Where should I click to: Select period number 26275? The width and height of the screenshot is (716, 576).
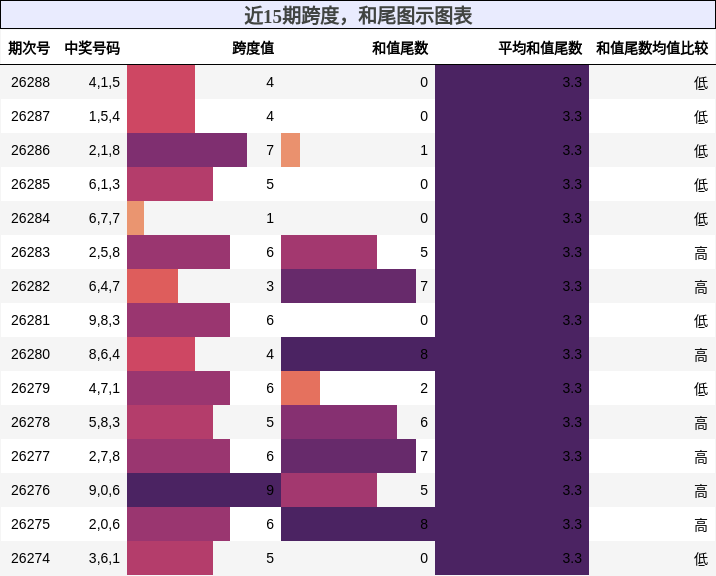[x=30, y=524]
